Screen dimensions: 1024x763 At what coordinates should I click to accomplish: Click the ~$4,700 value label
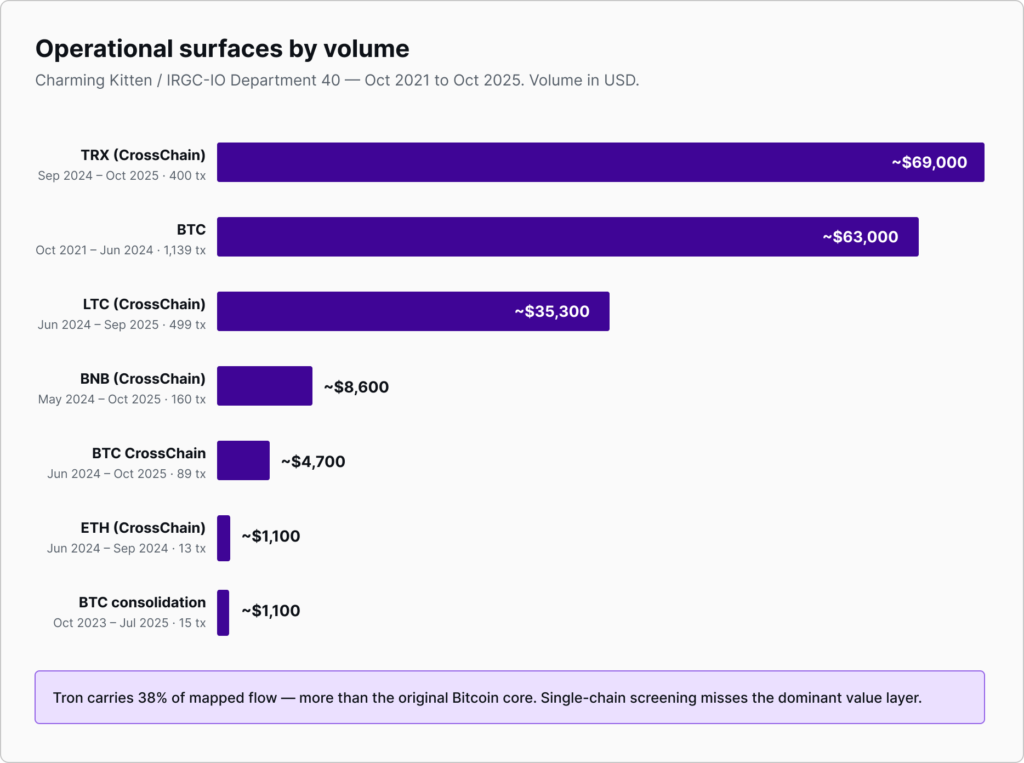(x=313, y=461)
